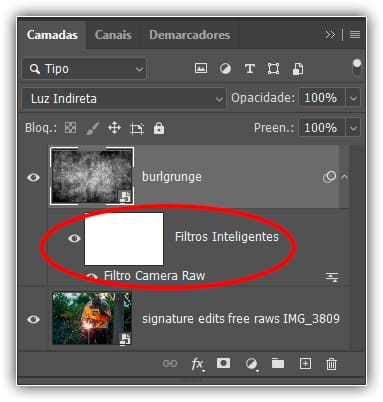Viewport: 383px width, 402px height.
Task: Open Camera Raw filter blending options icon
Action: click(x=332, y=277)
